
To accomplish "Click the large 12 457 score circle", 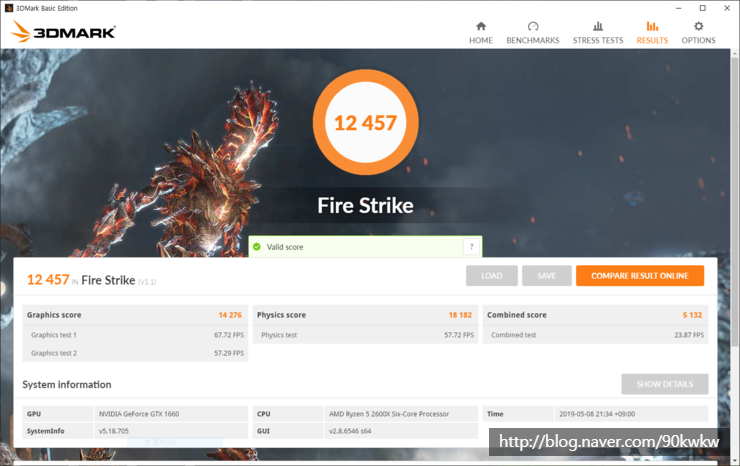I will click(365, 122).
